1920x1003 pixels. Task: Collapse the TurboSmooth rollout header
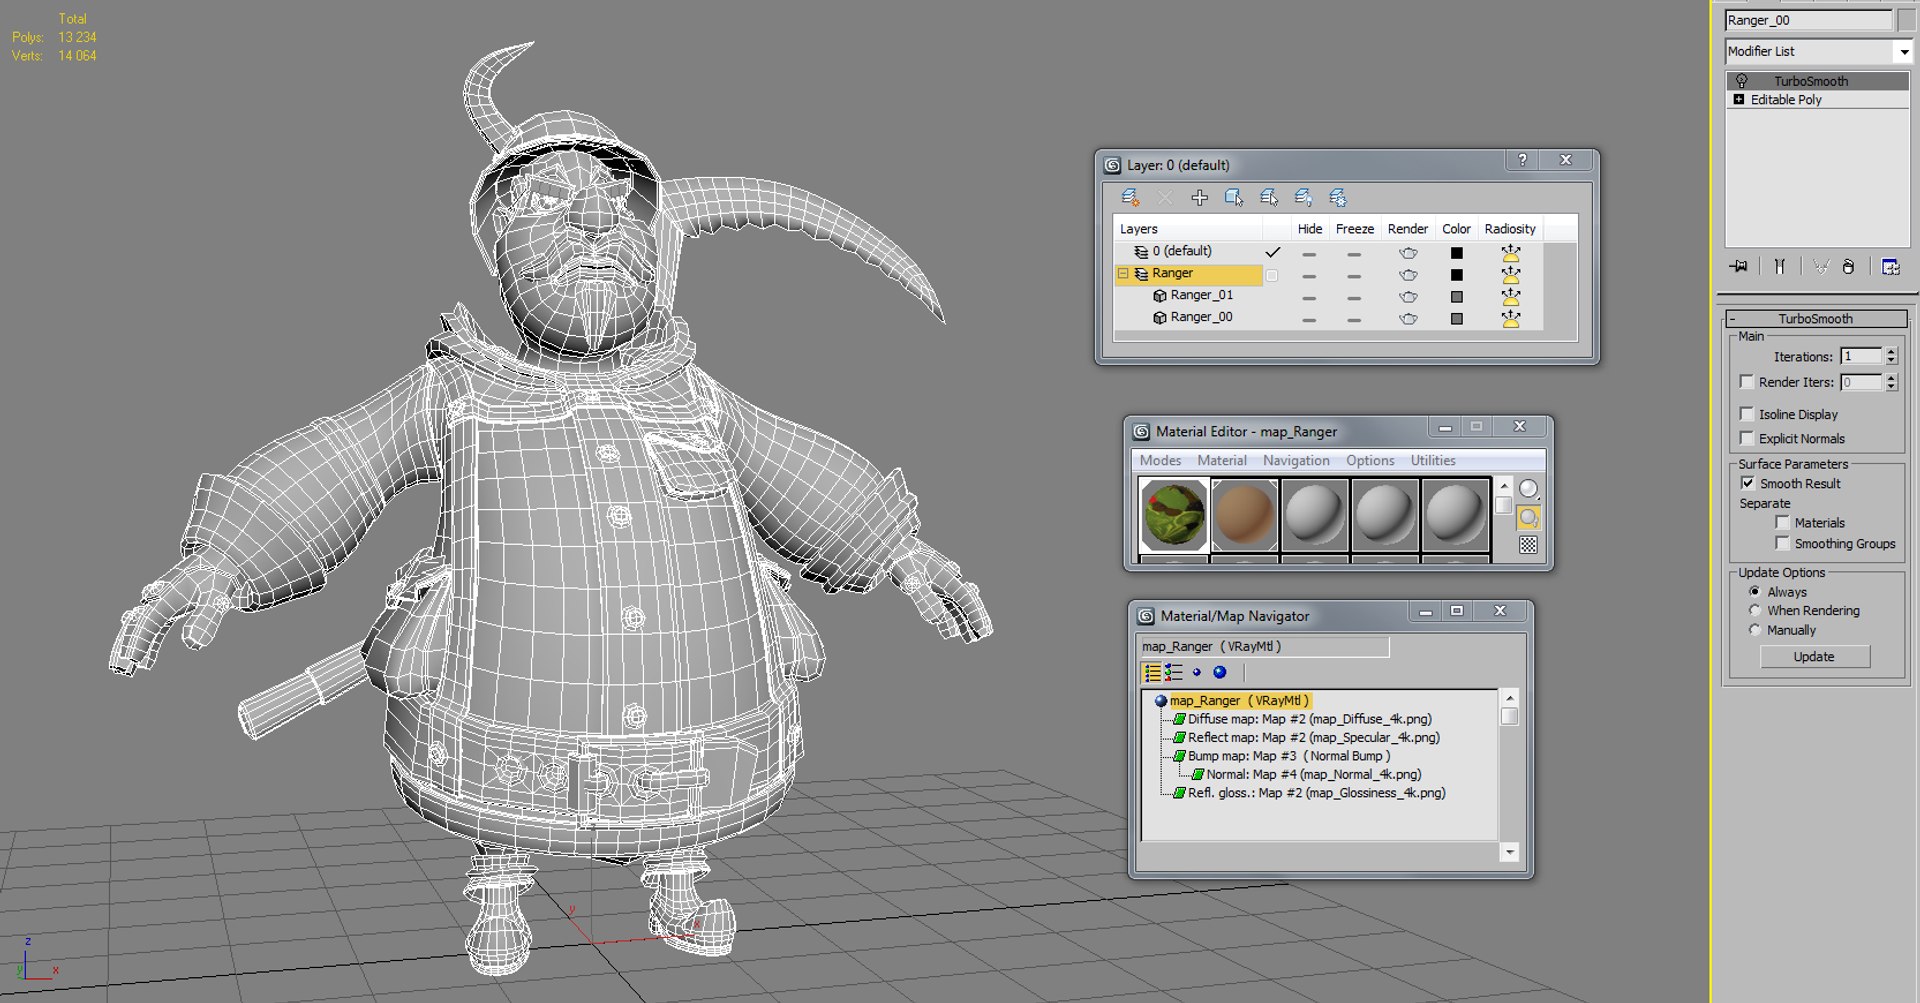tap(1816, 318)
